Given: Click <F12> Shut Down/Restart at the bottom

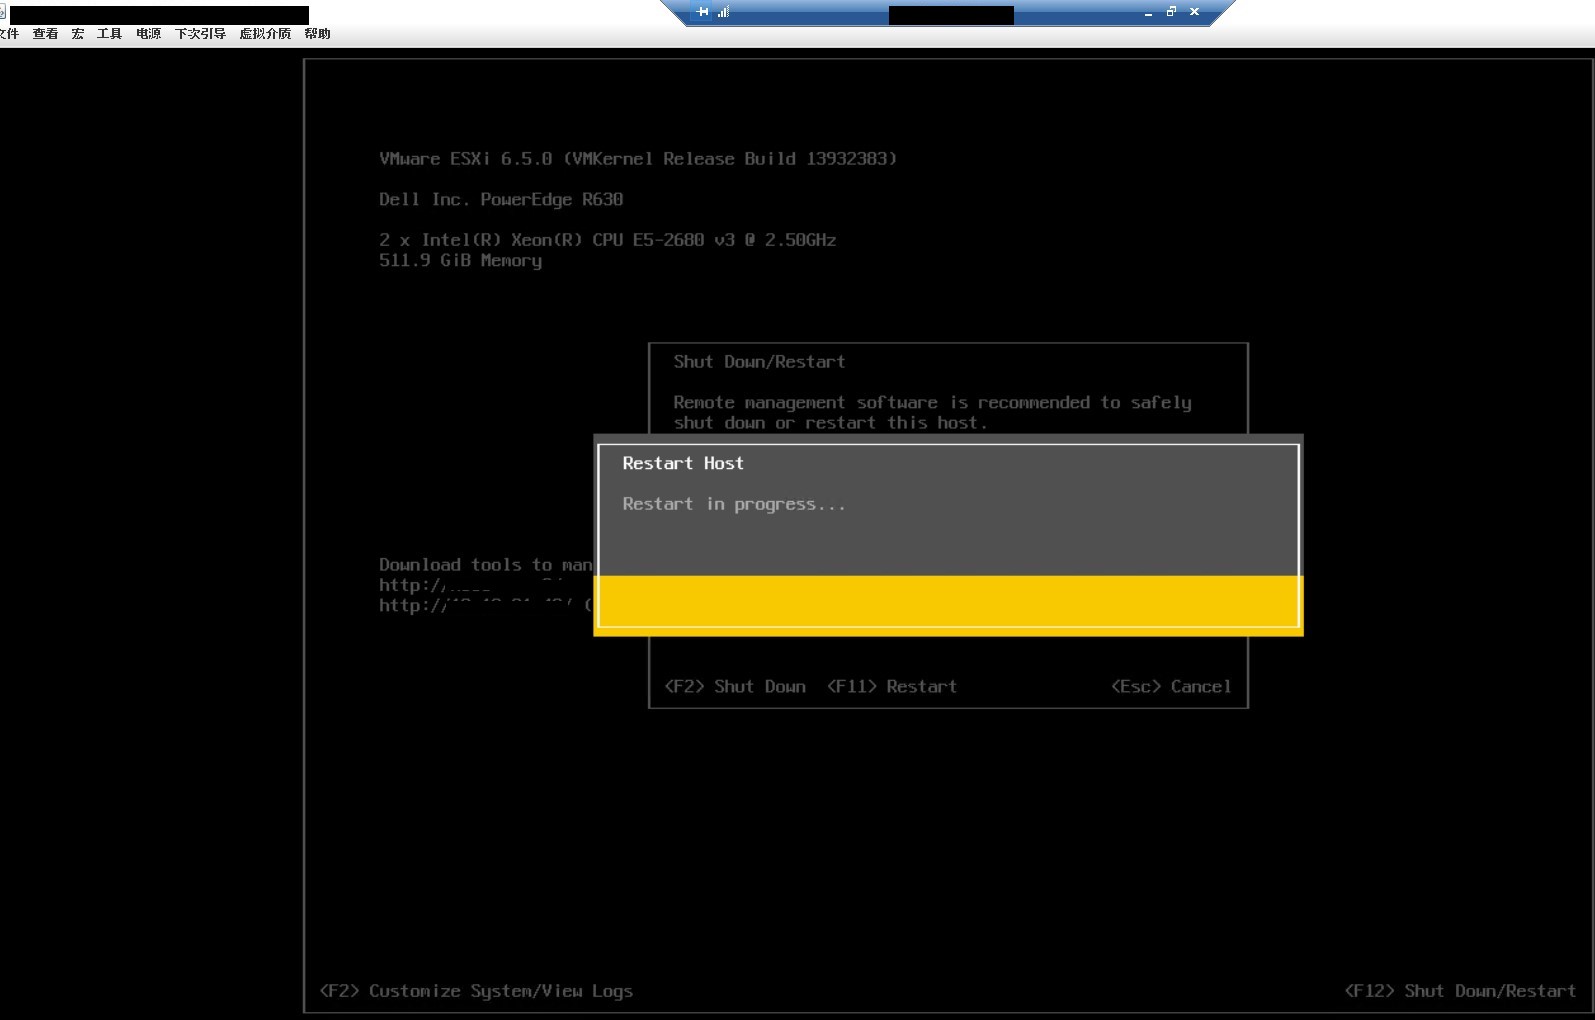Looking at the screenshot, I should (x=1460, y=991).
